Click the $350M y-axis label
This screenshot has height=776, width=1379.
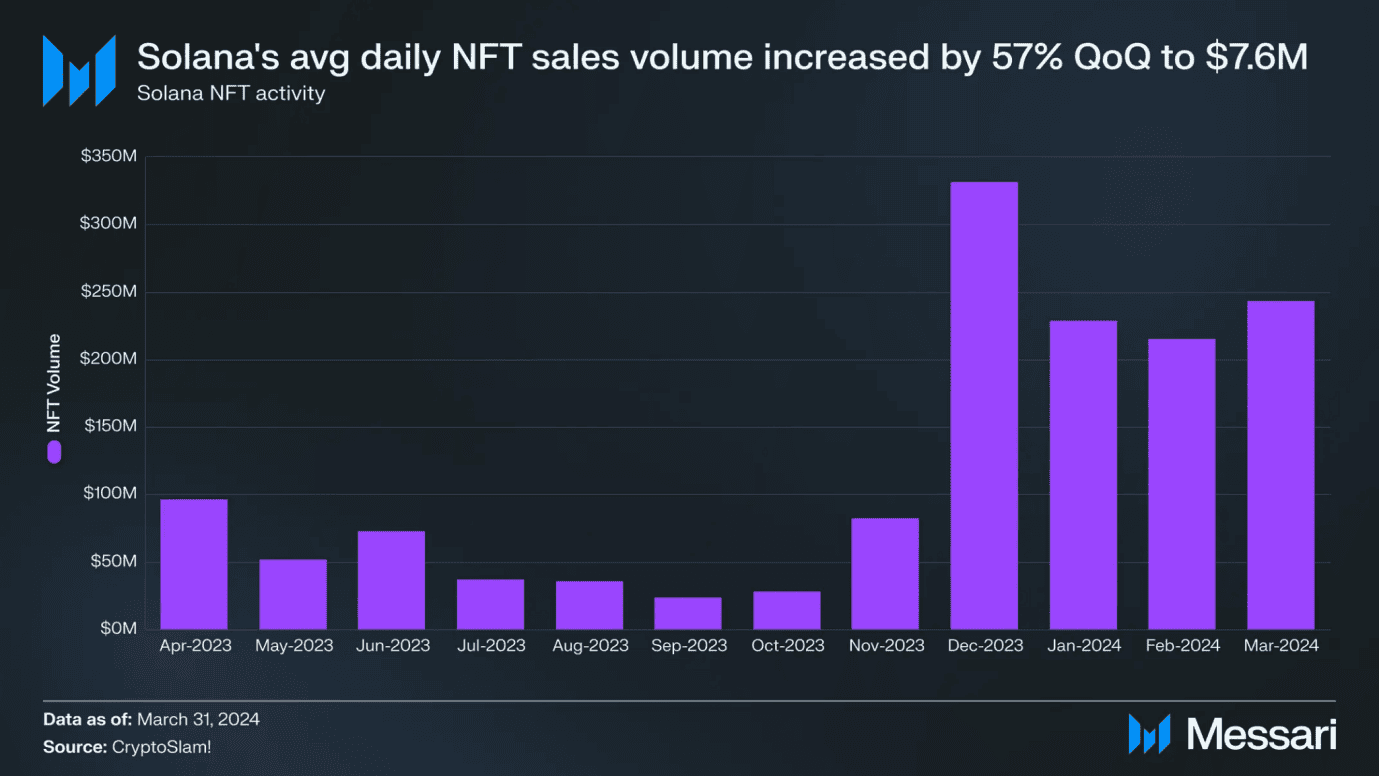pyautogui.click(x=108, y=157)
